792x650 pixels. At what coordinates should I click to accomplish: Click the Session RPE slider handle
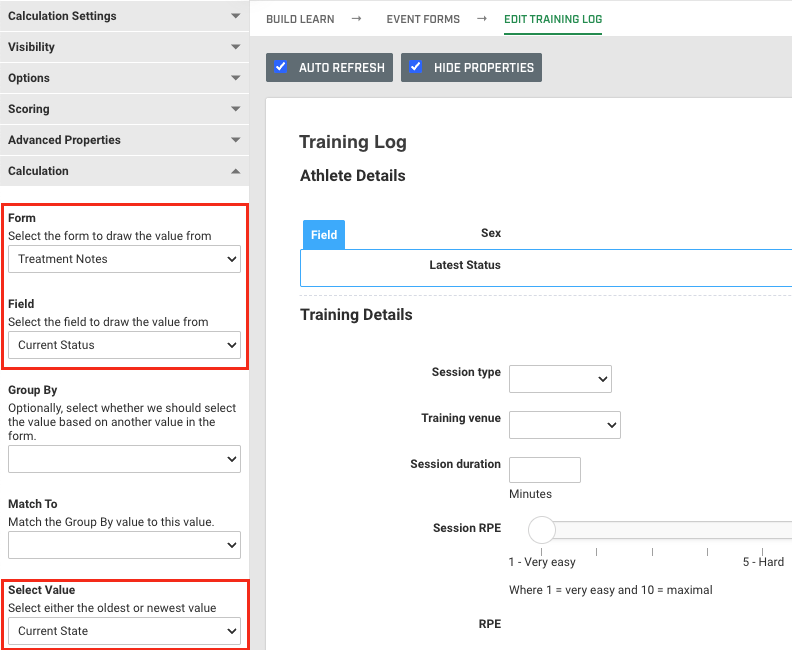point(541,530)
